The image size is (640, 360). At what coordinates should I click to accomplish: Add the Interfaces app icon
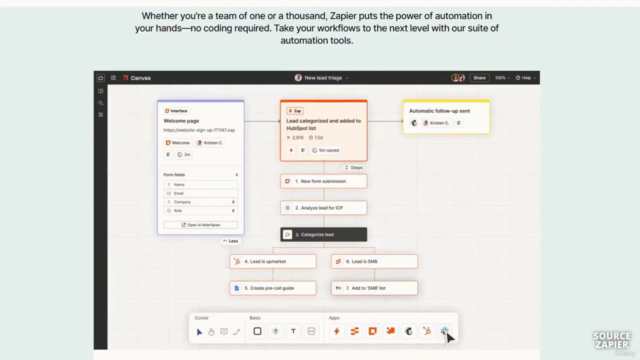(x=373, y=331)
